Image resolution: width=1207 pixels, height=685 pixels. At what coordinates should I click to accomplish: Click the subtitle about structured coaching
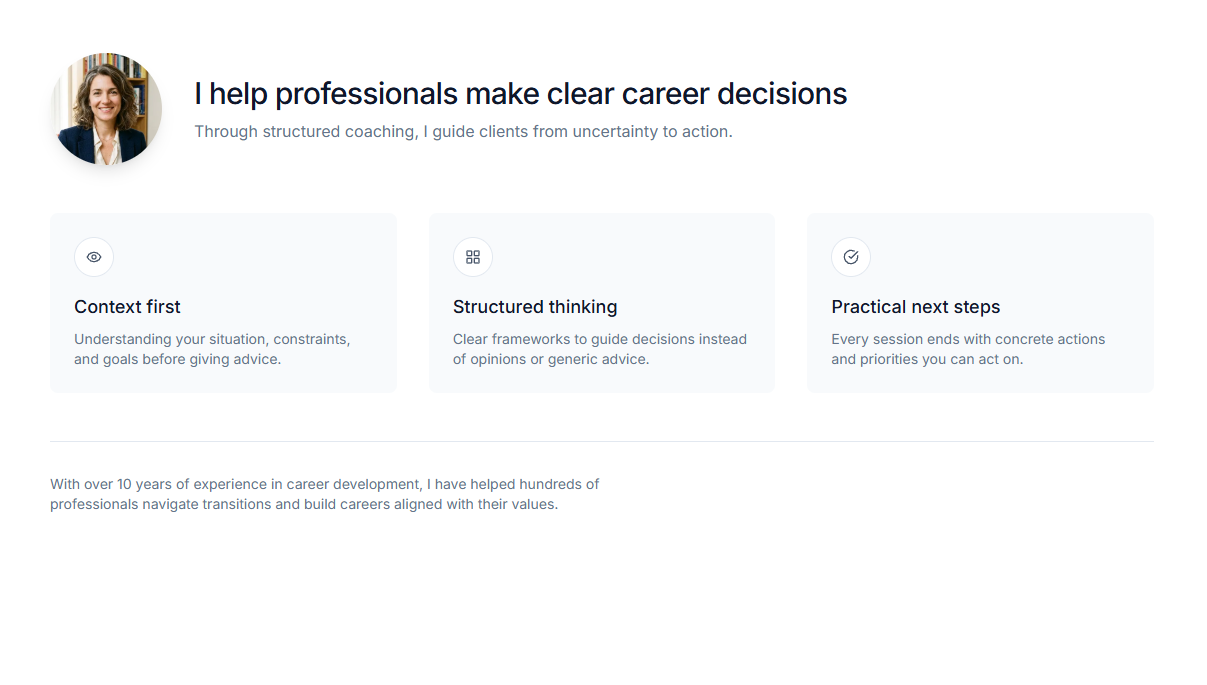[463, 132]
